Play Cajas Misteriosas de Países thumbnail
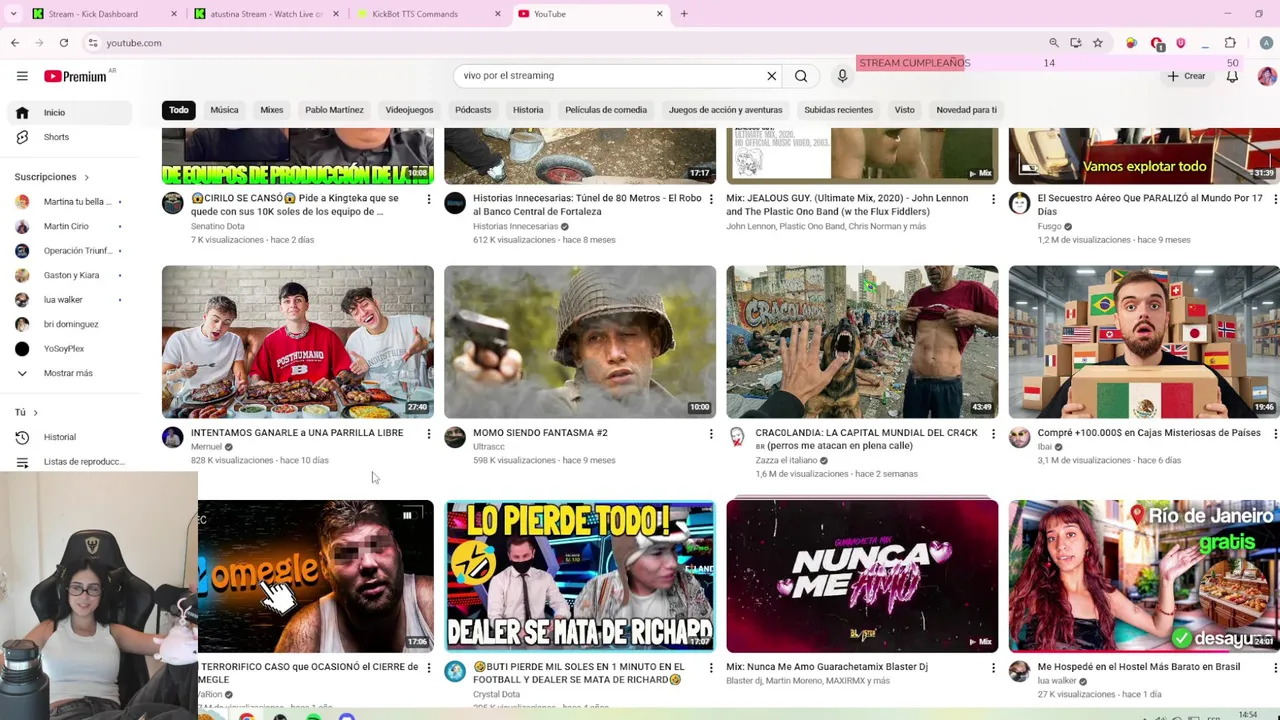The height and width of the screenshot is (720, 1280). pyautogui.click(x=1144, y=341)
